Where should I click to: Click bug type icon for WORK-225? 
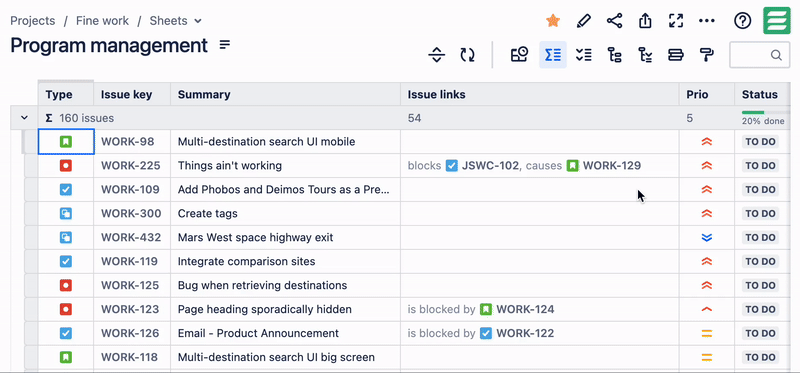pos(66,166)
